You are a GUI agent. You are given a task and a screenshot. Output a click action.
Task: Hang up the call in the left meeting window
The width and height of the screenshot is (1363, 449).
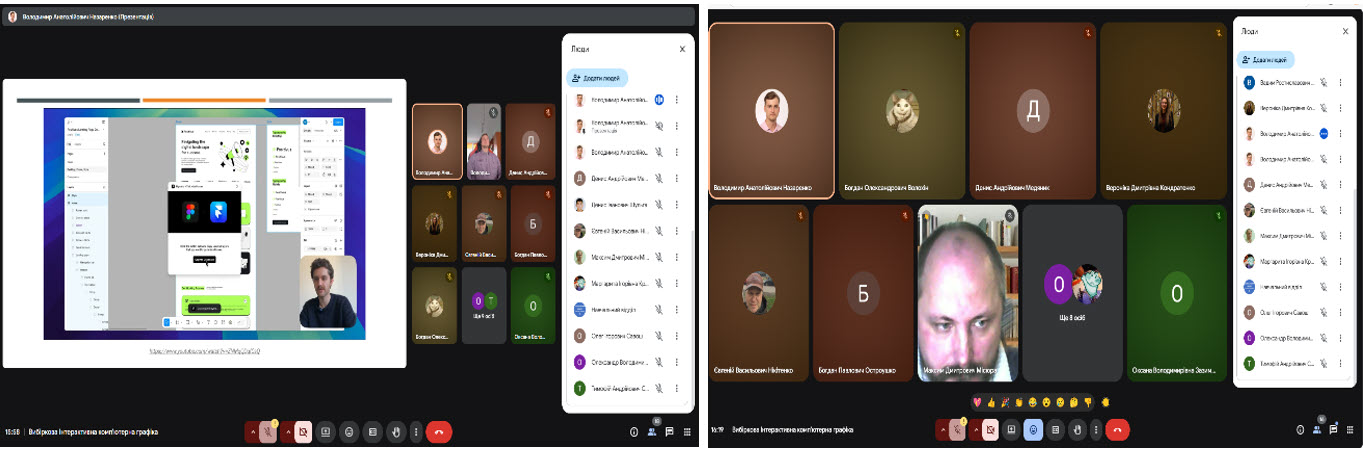coord(438,431)
